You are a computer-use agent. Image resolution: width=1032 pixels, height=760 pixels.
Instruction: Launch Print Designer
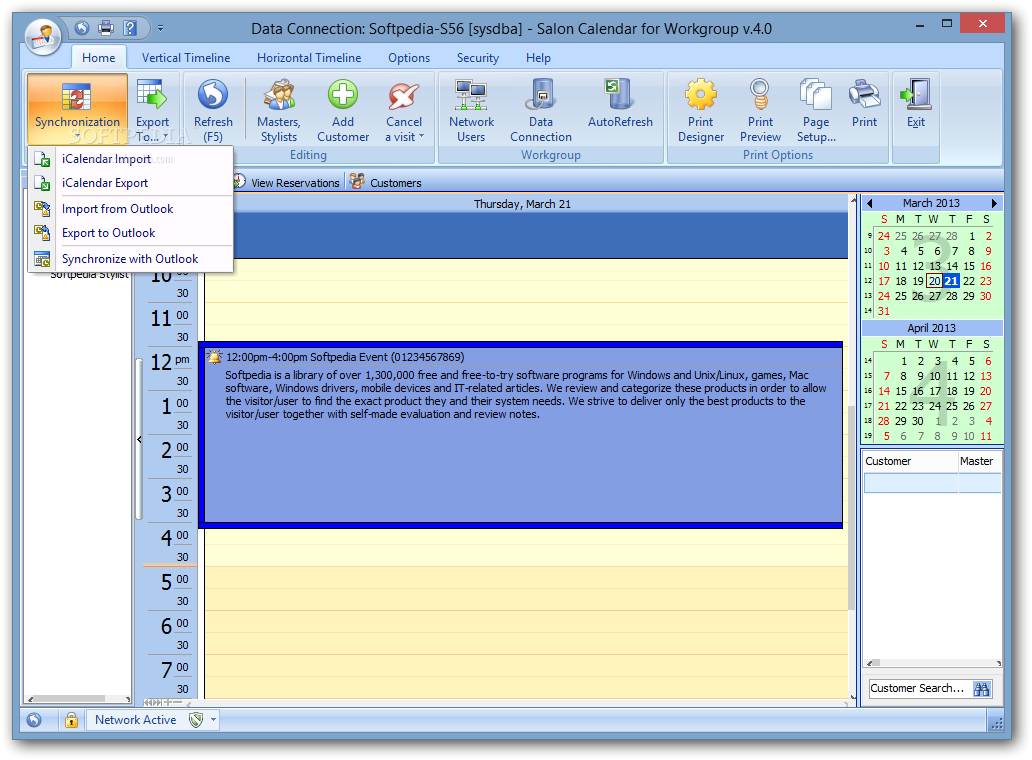[x=701, y=109]
